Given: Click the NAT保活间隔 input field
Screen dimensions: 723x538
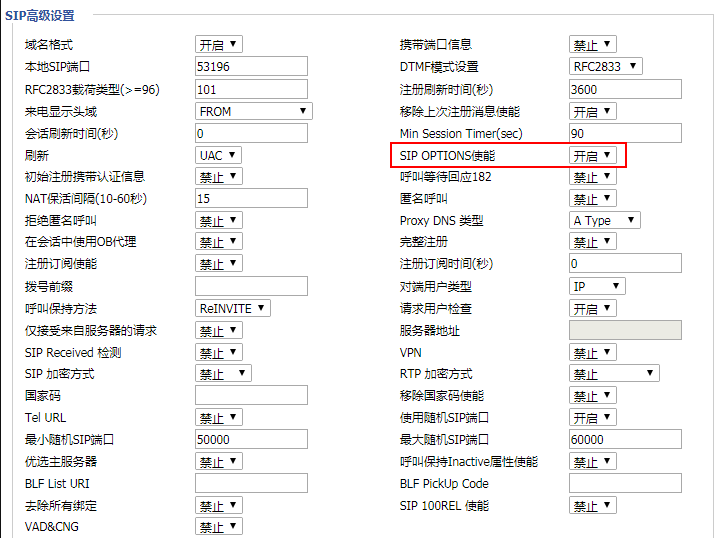Looking at the screenshot, I should pyautogui.click(x=251, y=199).
